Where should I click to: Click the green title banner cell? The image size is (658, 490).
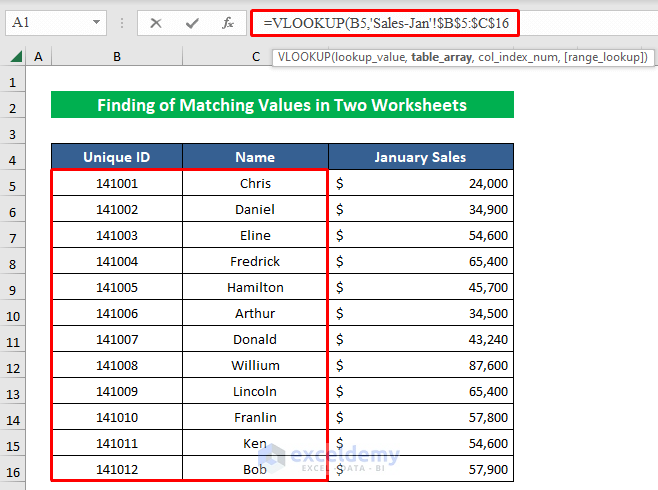pos(281,105)
